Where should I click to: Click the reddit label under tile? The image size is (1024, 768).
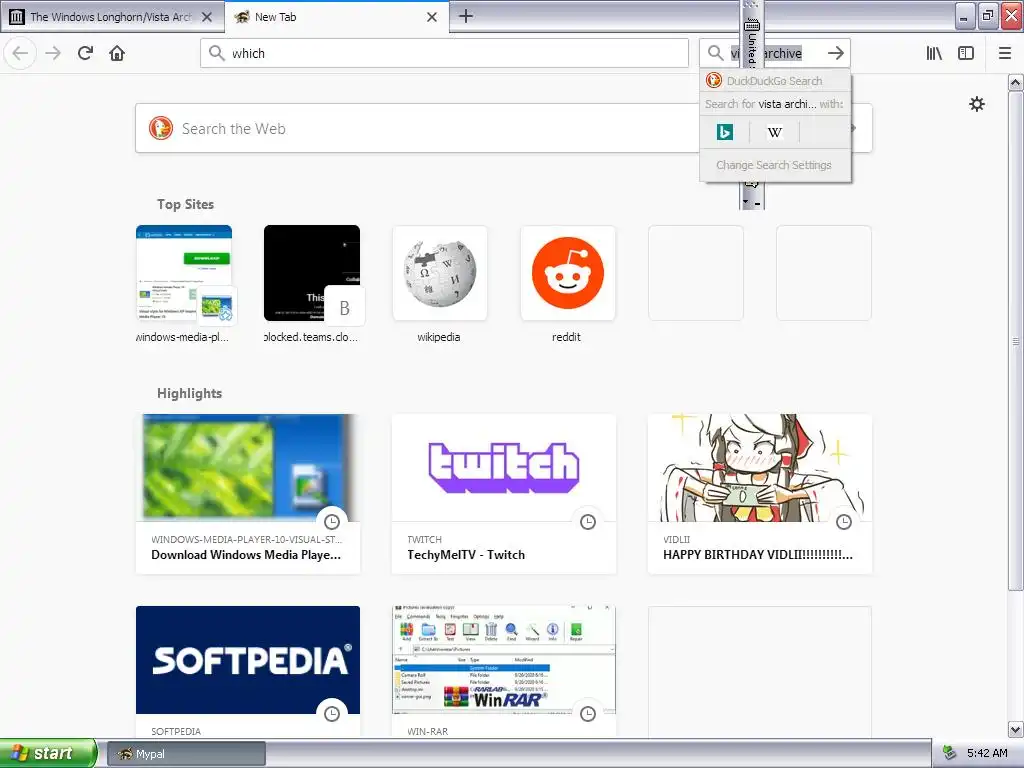(x=566, y=338)
